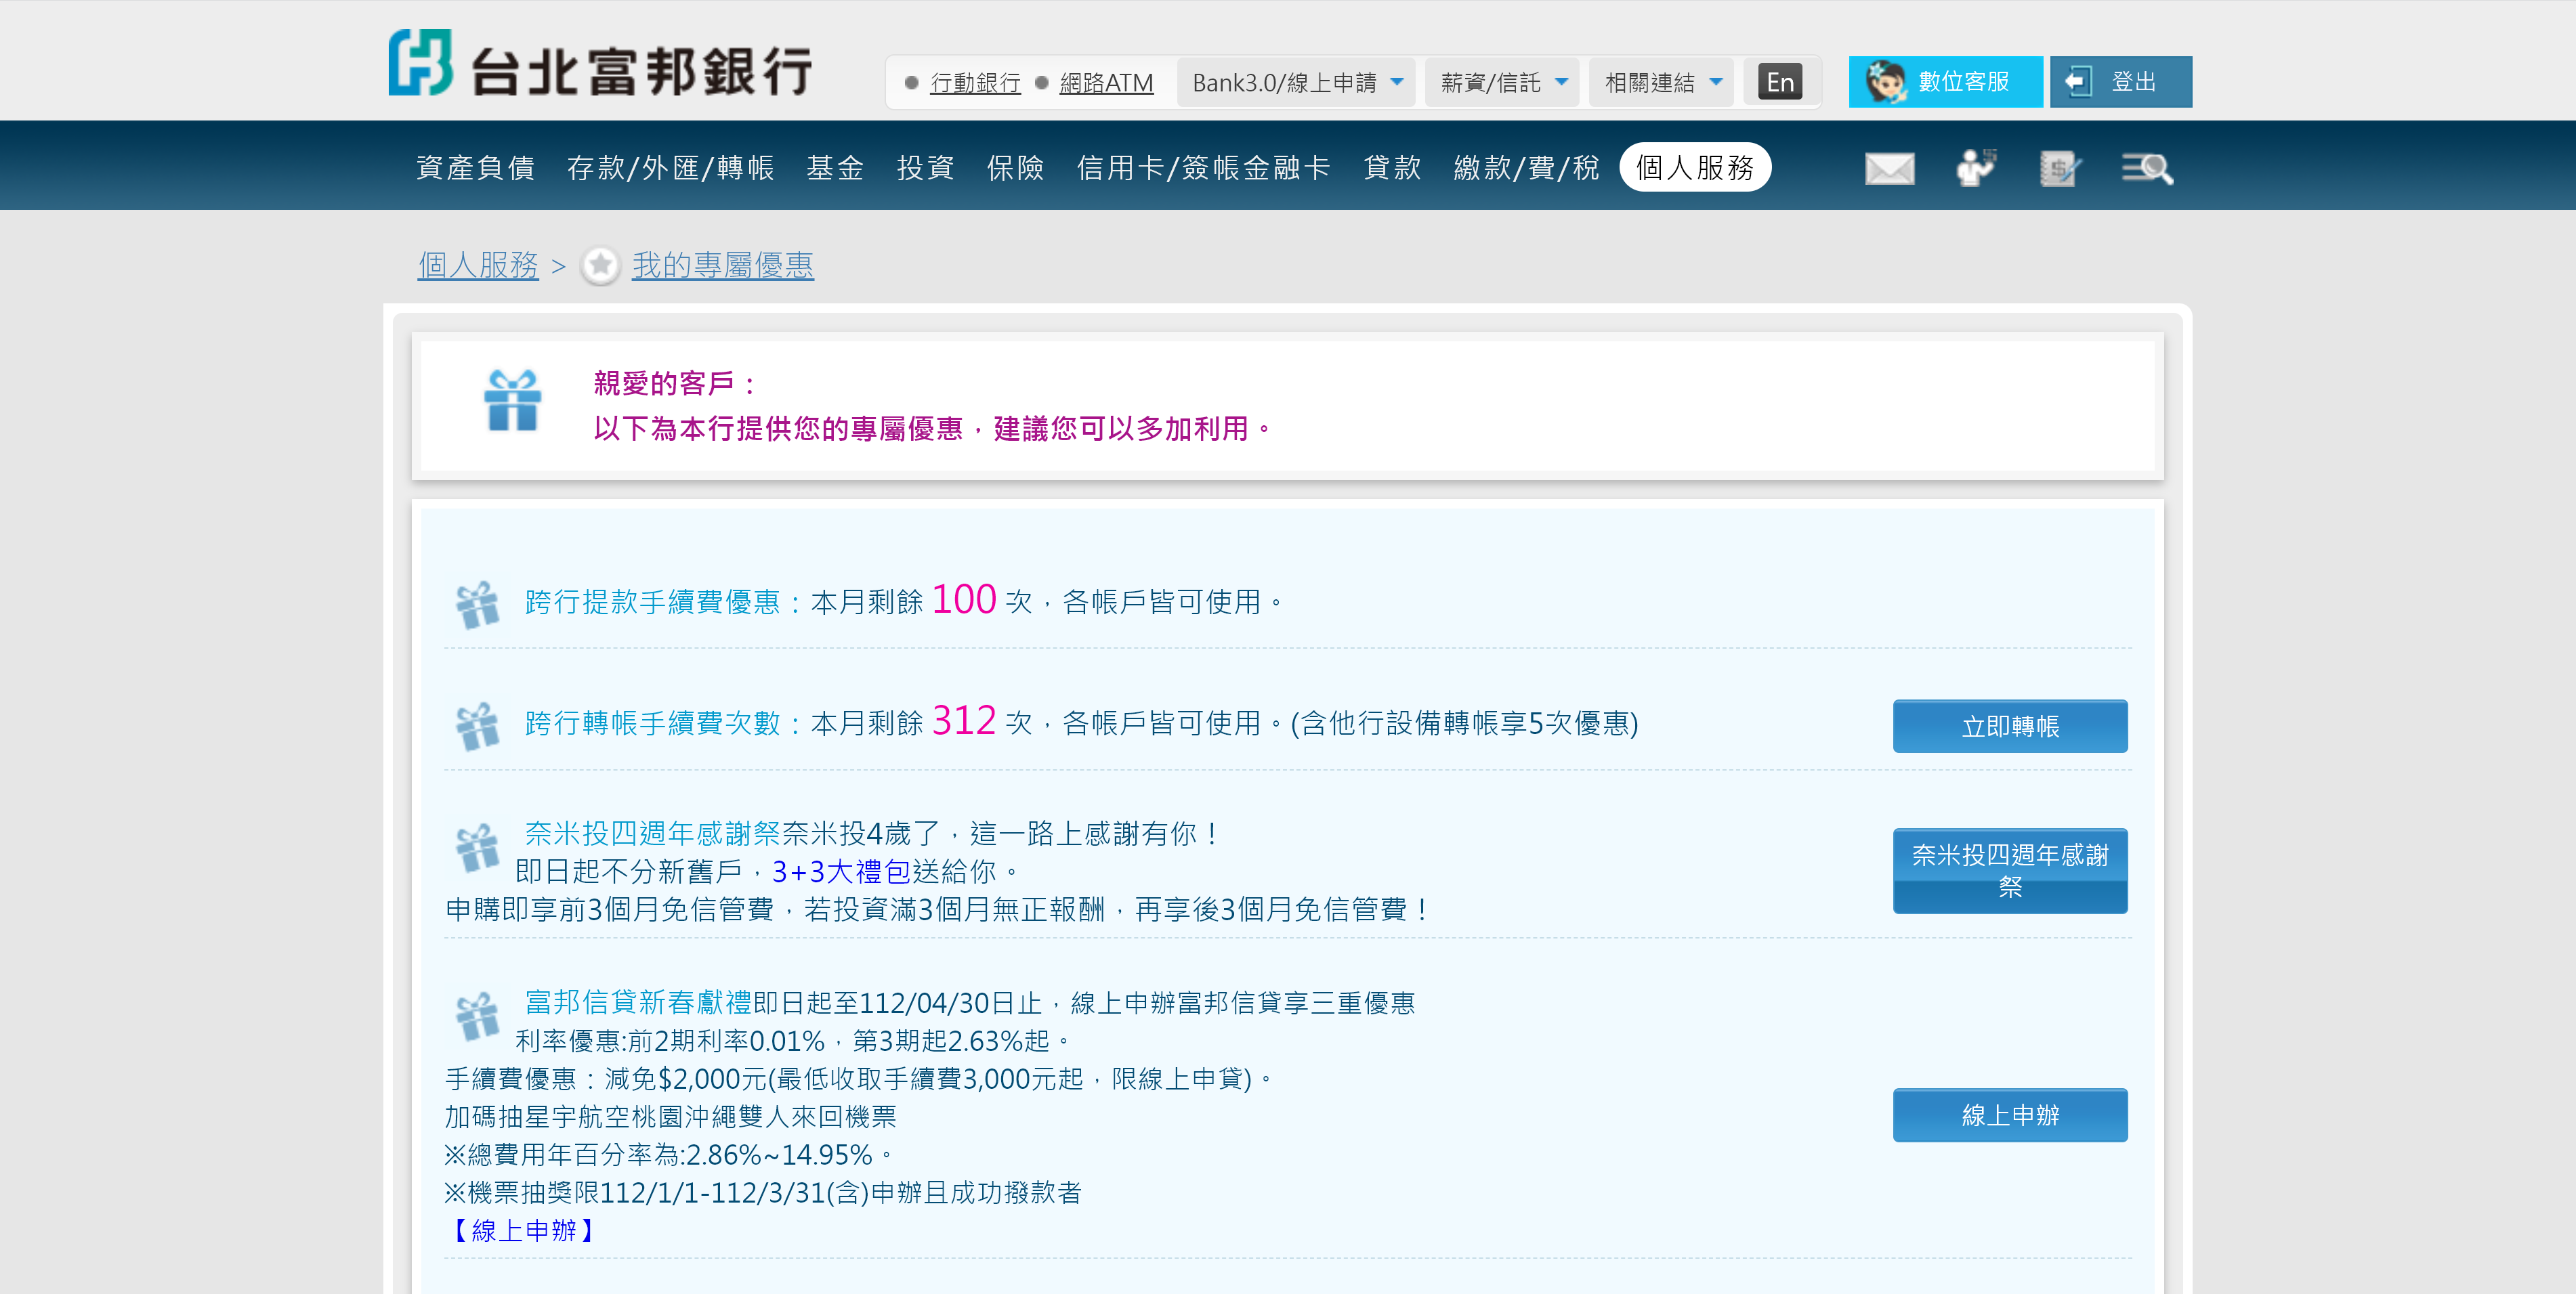
Task: Open the 資產負債 menu
Action: pyautogui.click(x=475, y=167)
